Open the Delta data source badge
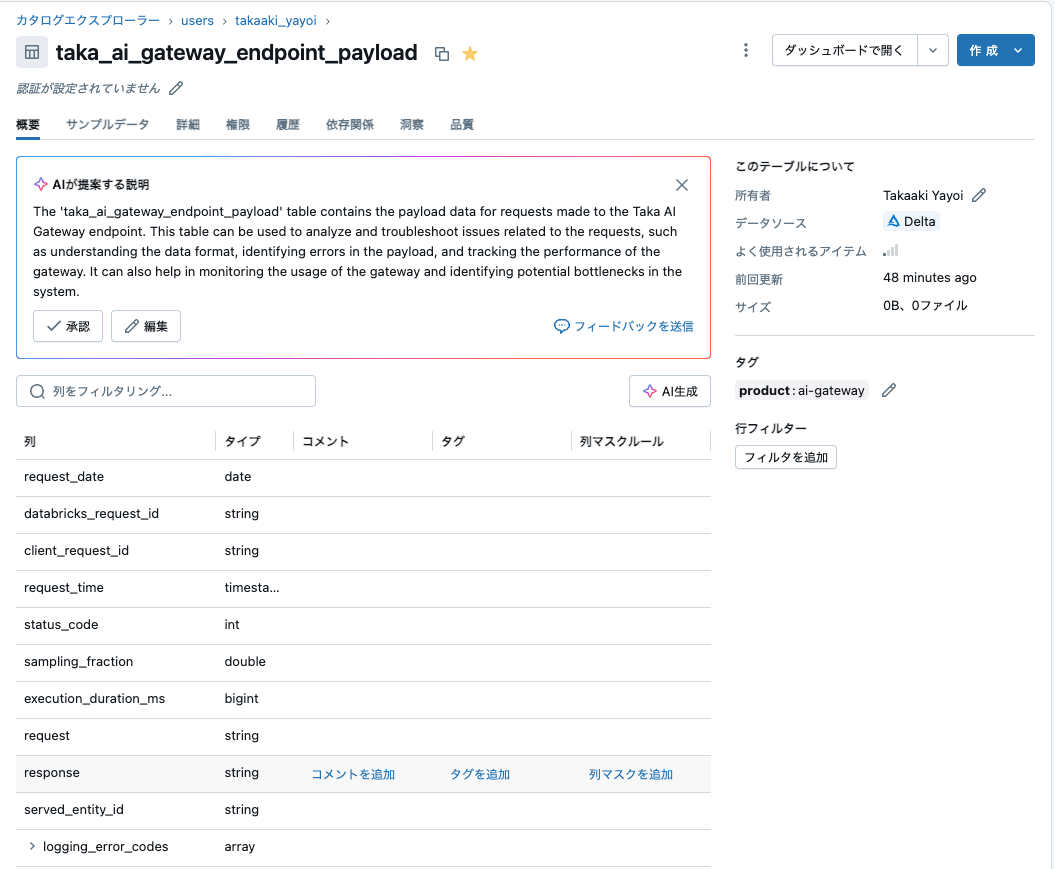 coord(910,222)
